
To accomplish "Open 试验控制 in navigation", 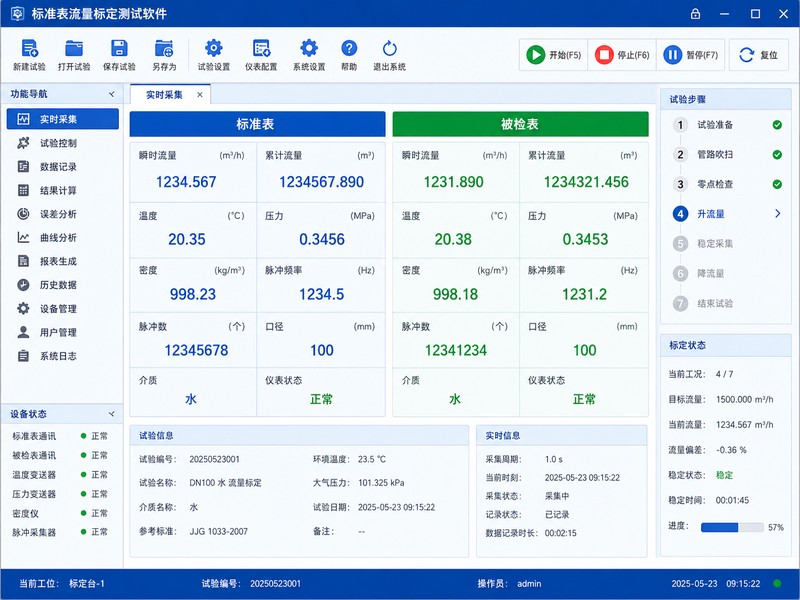I will (x=63, y=143).
